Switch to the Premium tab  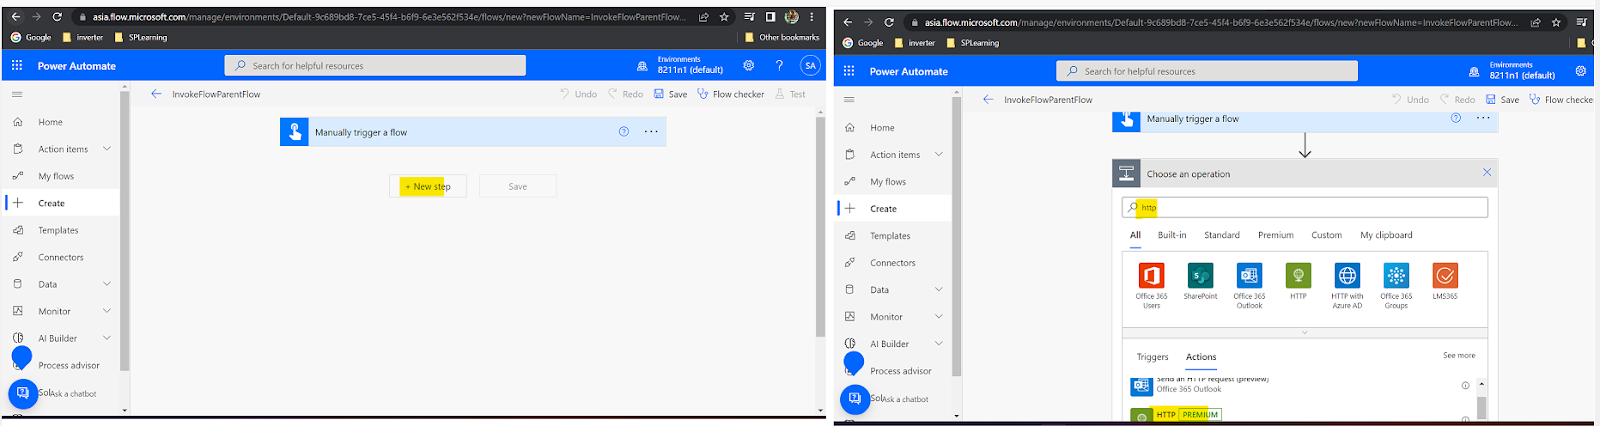(x=1276, y=235)
